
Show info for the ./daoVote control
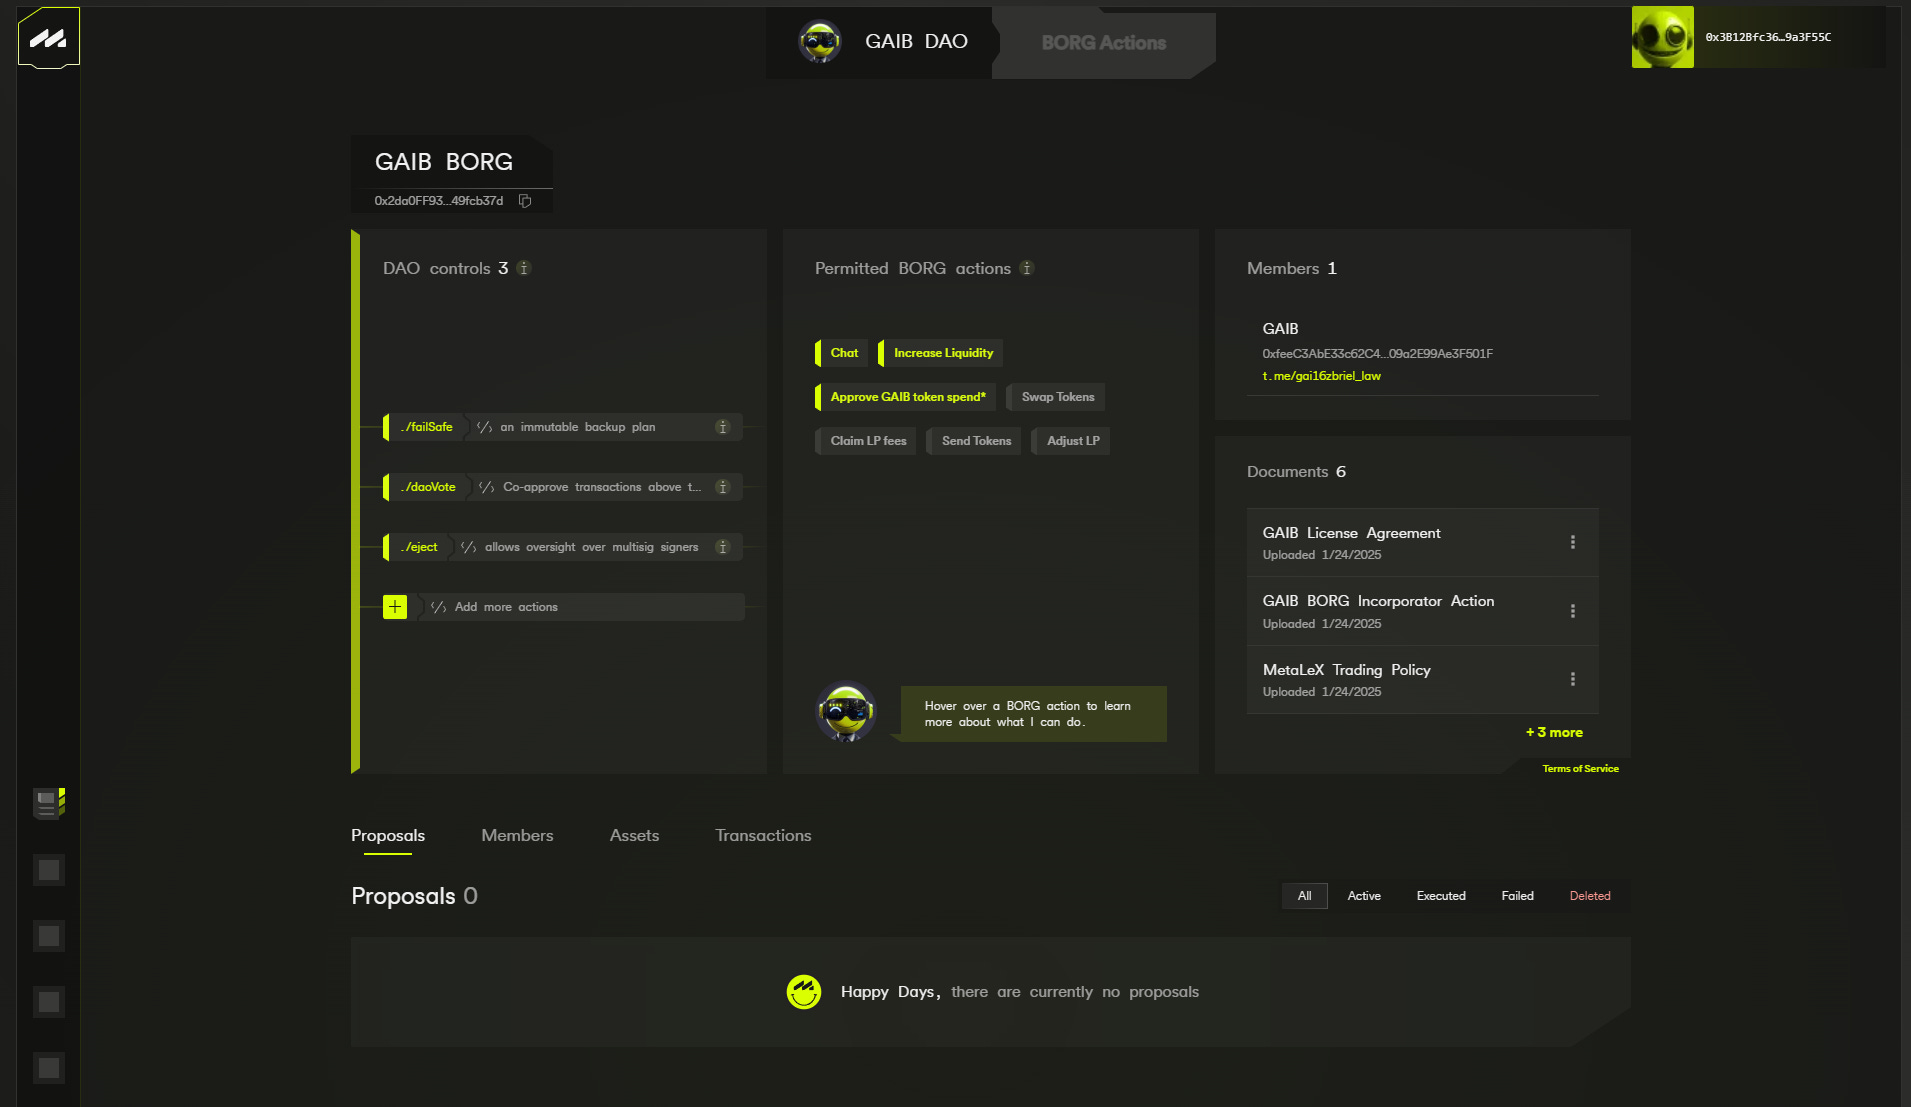pyautogui.click(x=722, y=487)
